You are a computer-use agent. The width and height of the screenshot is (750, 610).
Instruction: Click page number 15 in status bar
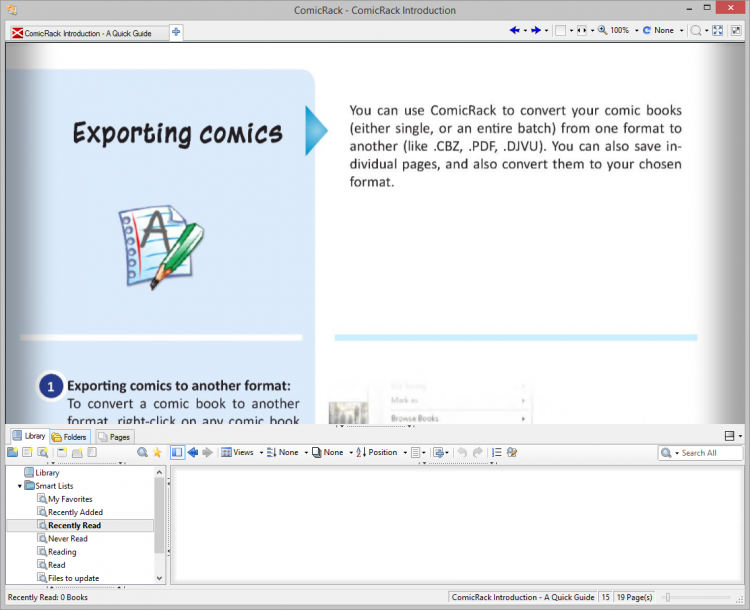click(x=606, y=597)
